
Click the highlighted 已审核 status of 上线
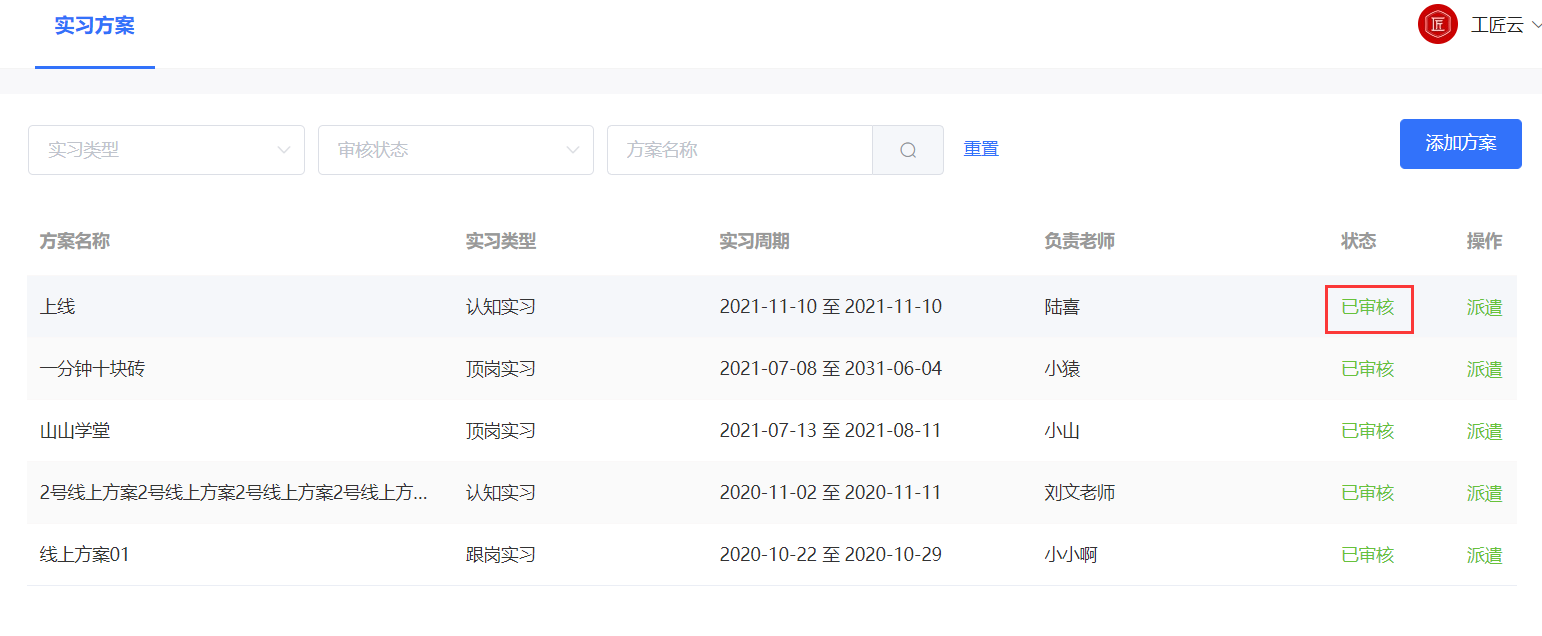pyautogui.click(x=1368, y=307)
